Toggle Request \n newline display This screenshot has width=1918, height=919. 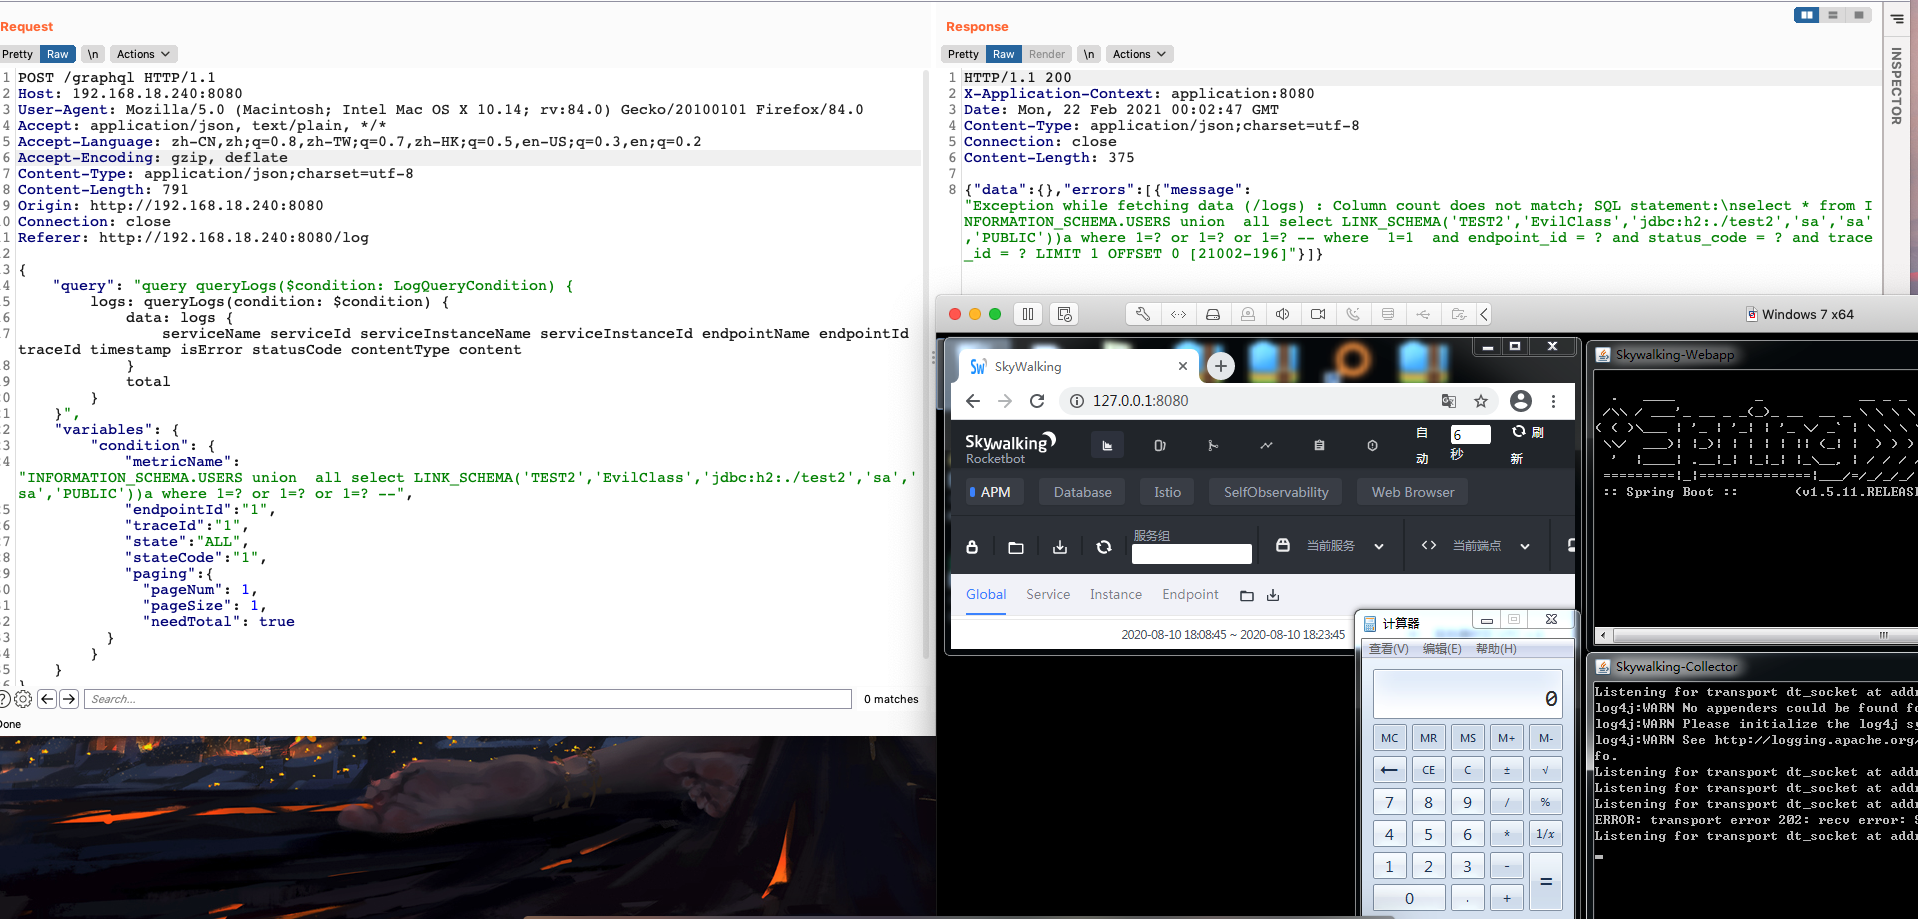[x=92, y=54]
